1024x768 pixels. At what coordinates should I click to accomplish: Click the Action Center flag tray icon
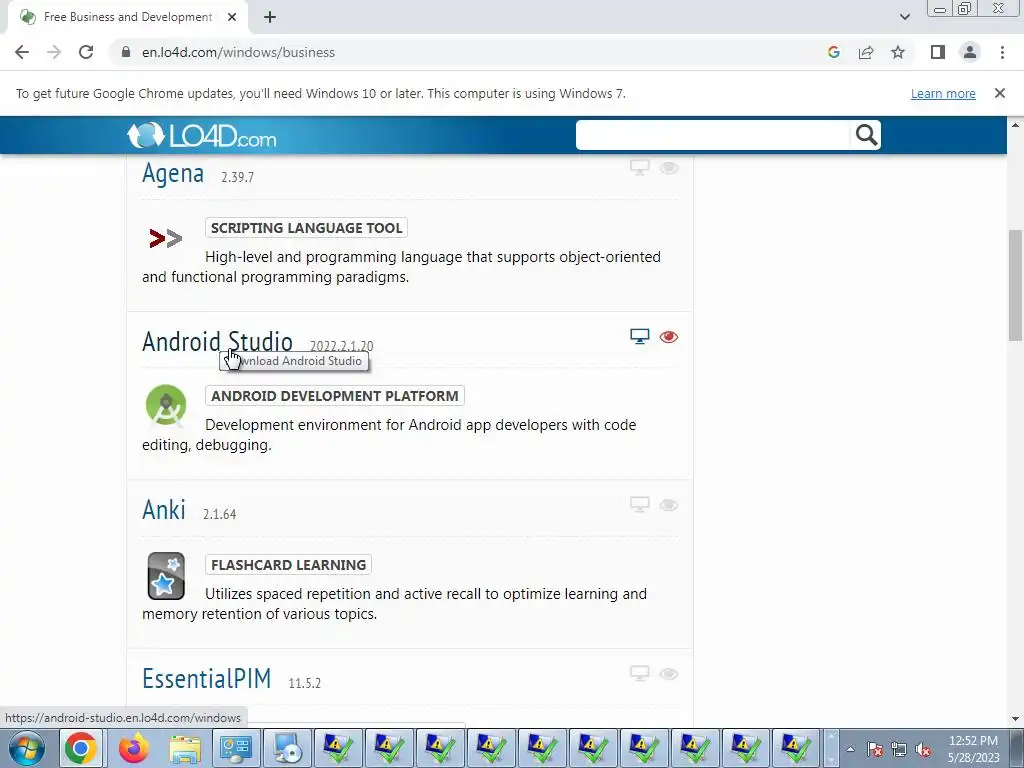click(x=875, y=749)
